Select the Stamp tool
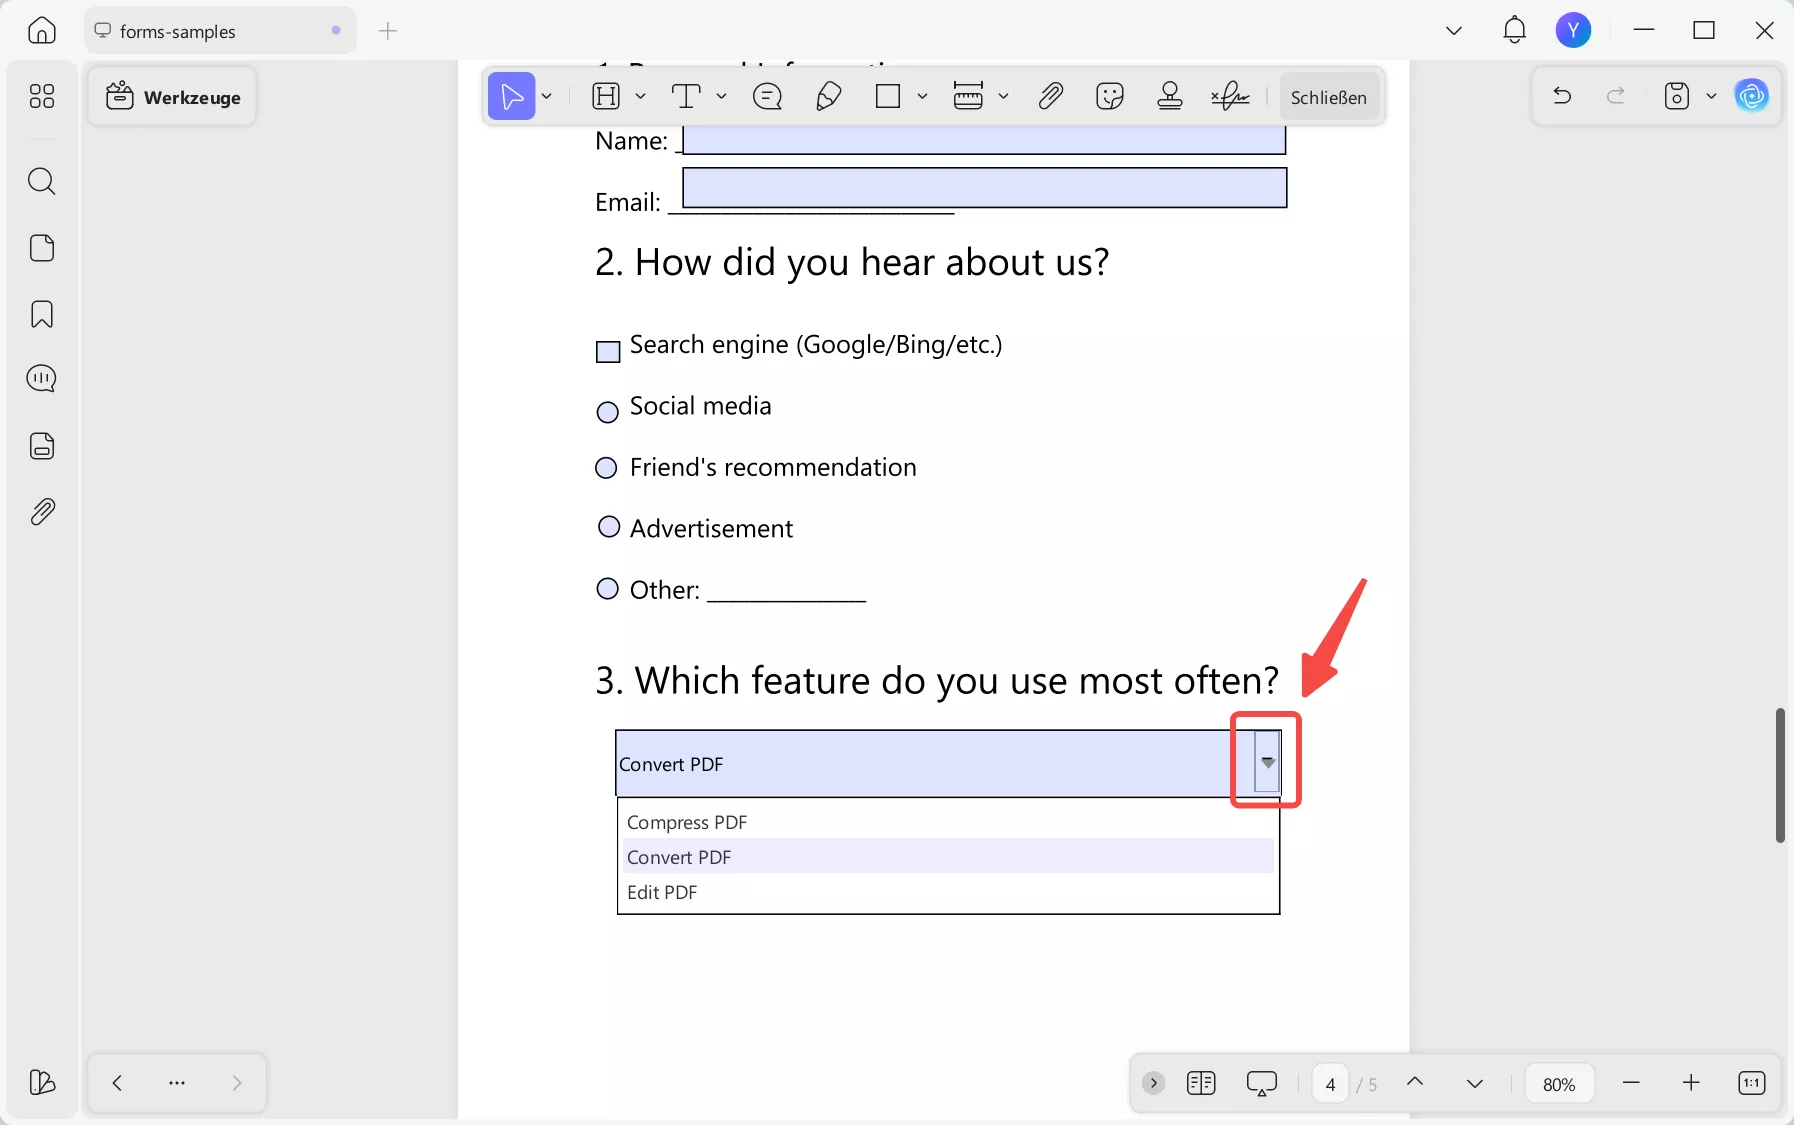This screenshot has height=1125, width=1794. 1170,96
